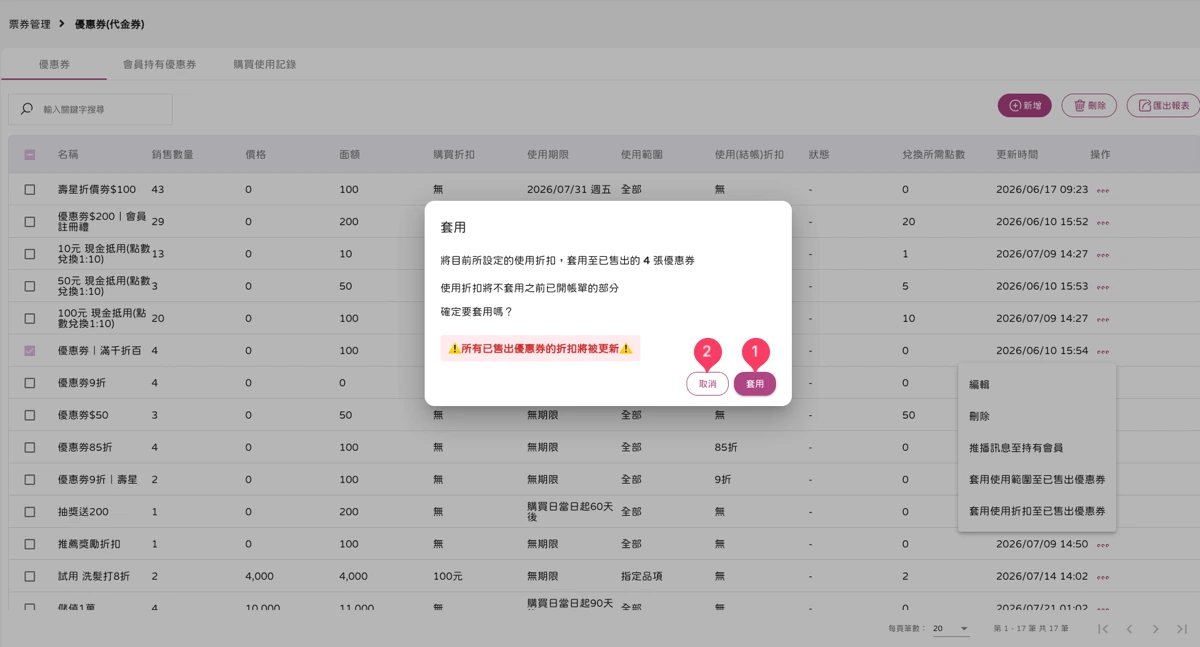
Task: Check the box for 優惠券$200|會員註冊禮
Action: click(x=29, y=222)
